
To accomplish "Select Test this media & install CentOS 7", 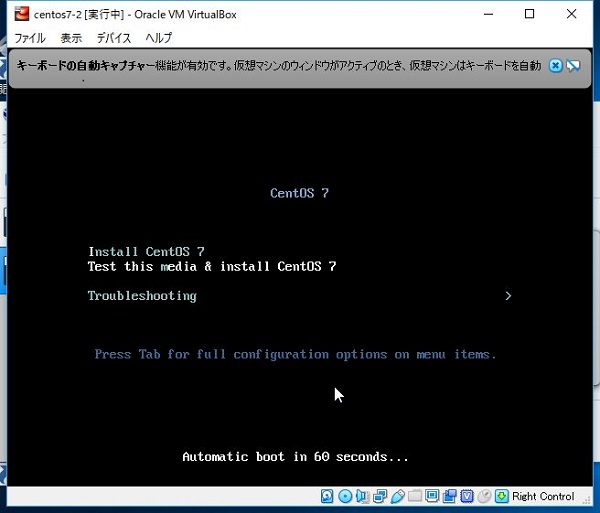I will 212,266.
